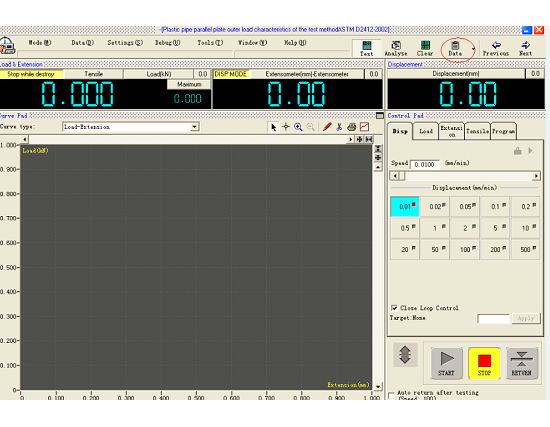Select the red pencil tool in Curve Pad
Image resolution: width=550 pixels, height=427 pixels.
(327, 127)
